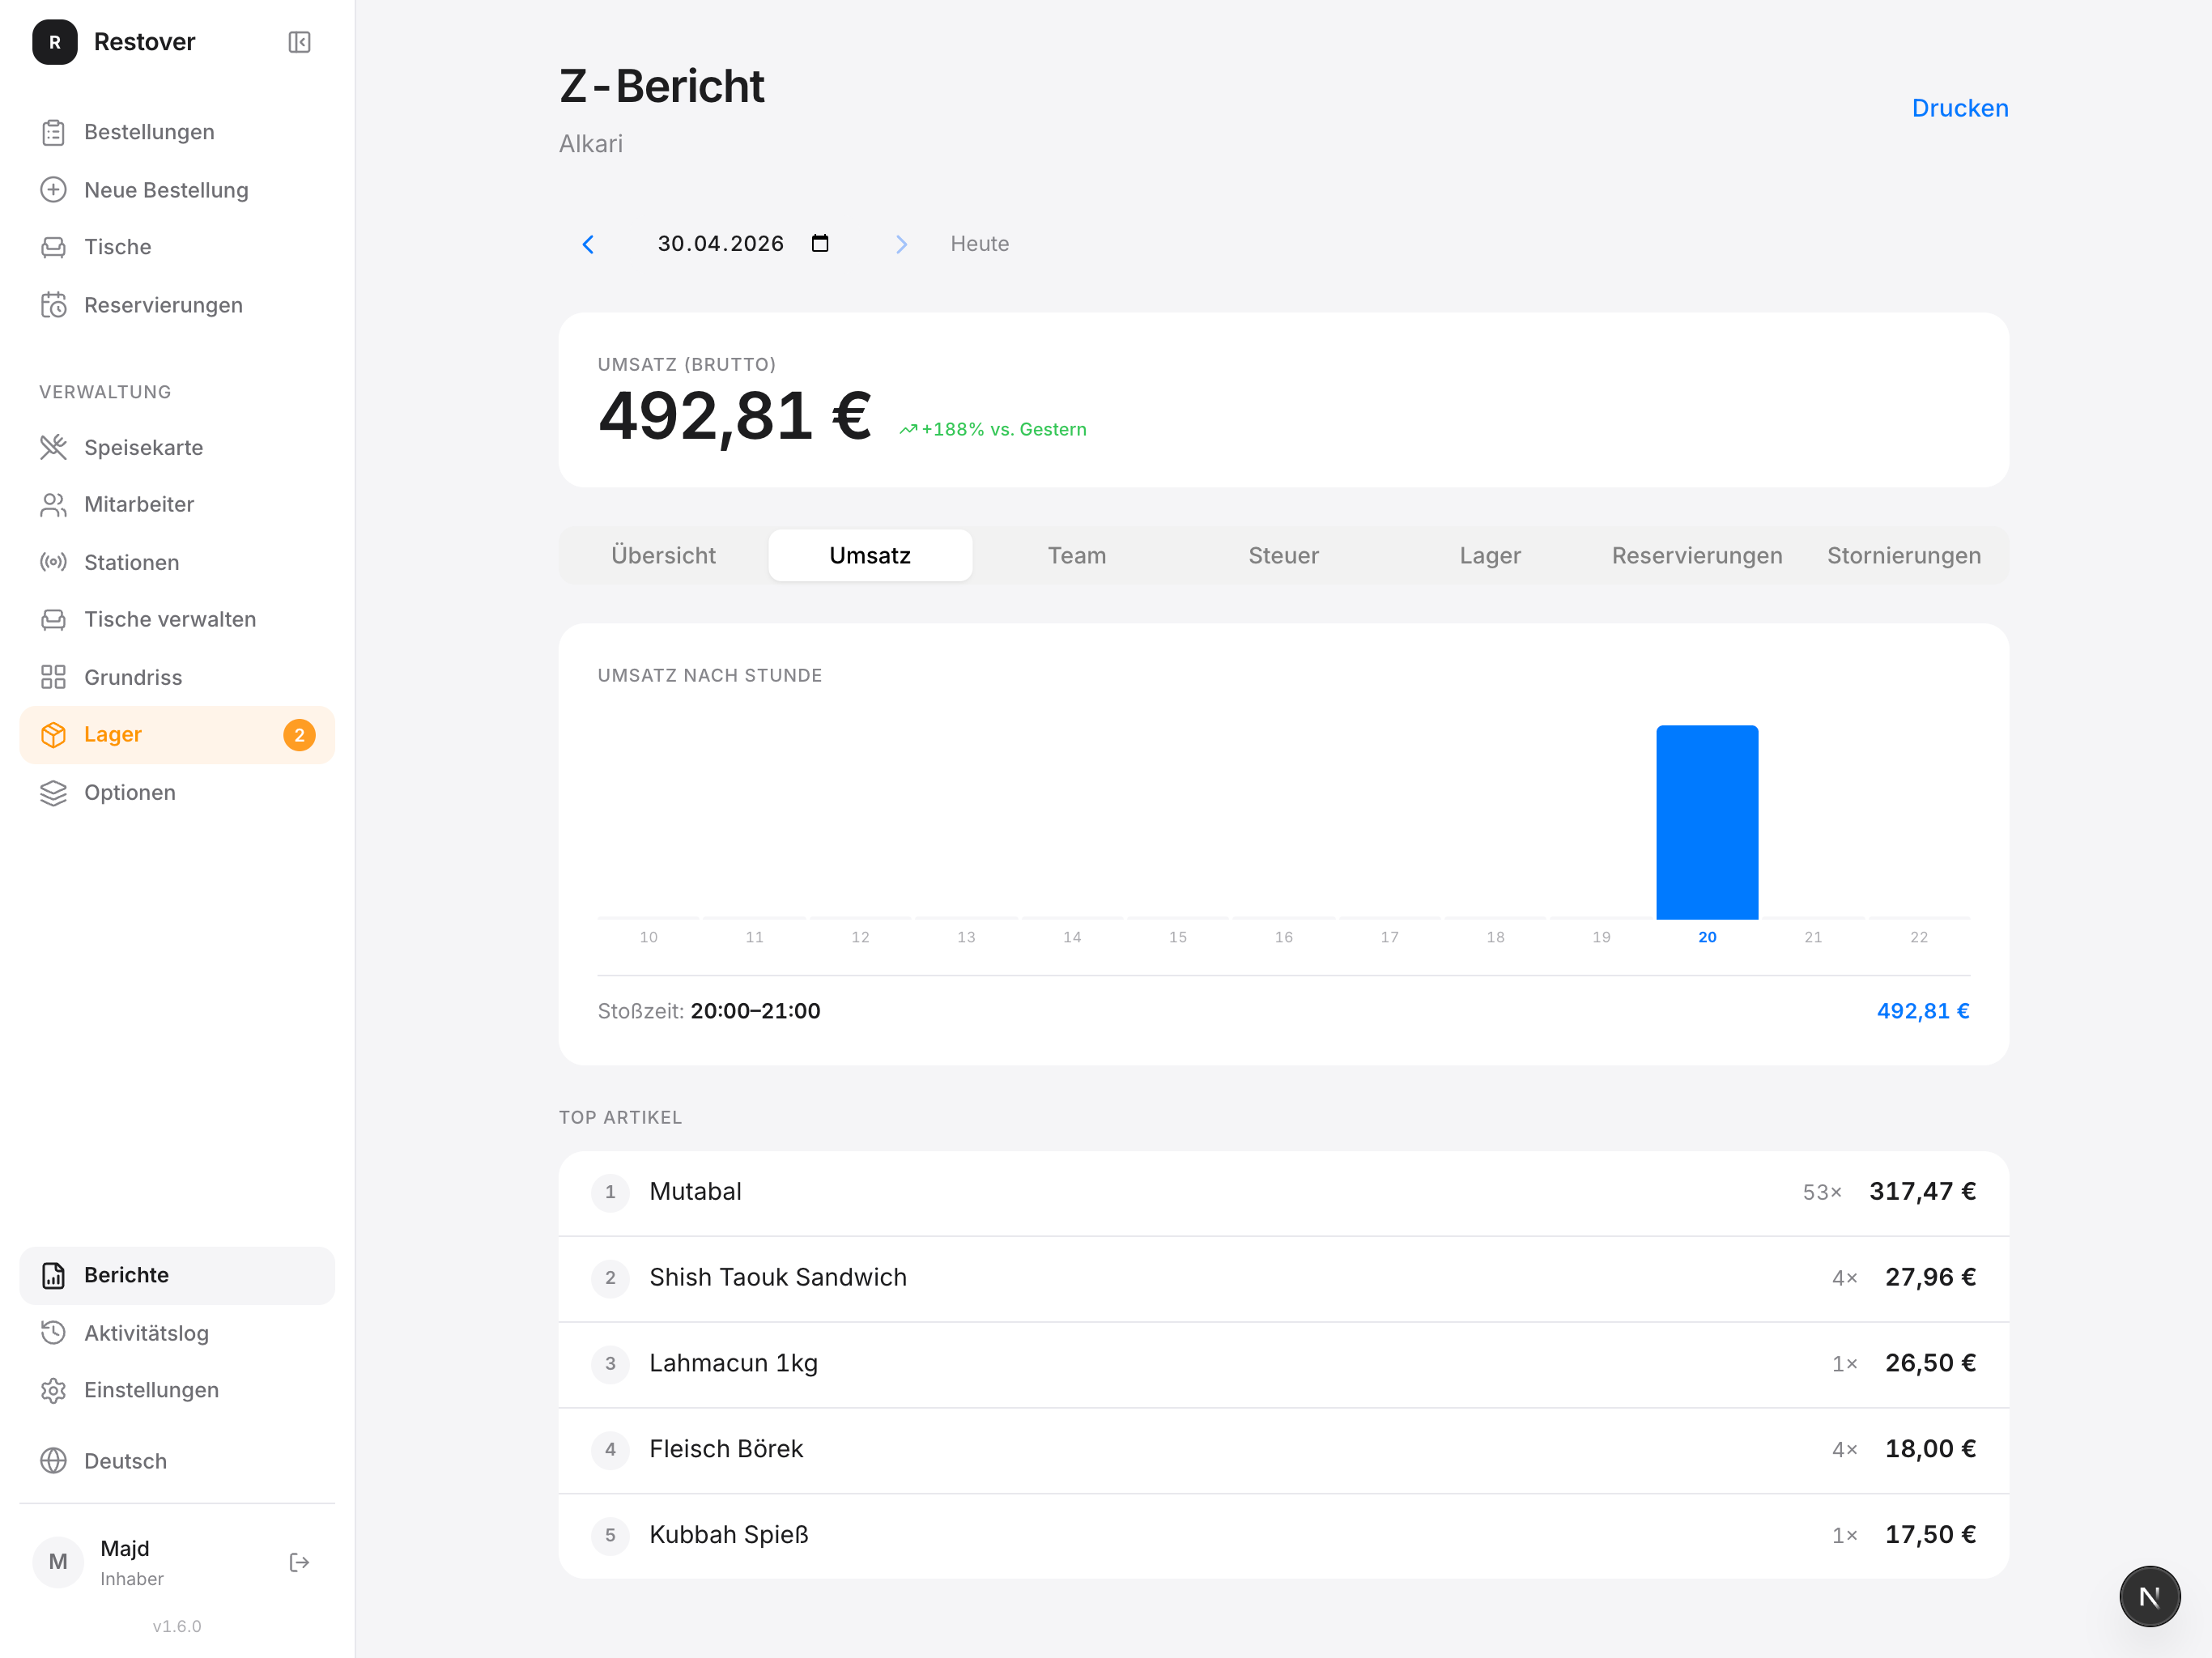The width and height of the screenshot is (2212, 1658).
Task: Click the Stationen broadcast icon
Action: click(53, 562)
